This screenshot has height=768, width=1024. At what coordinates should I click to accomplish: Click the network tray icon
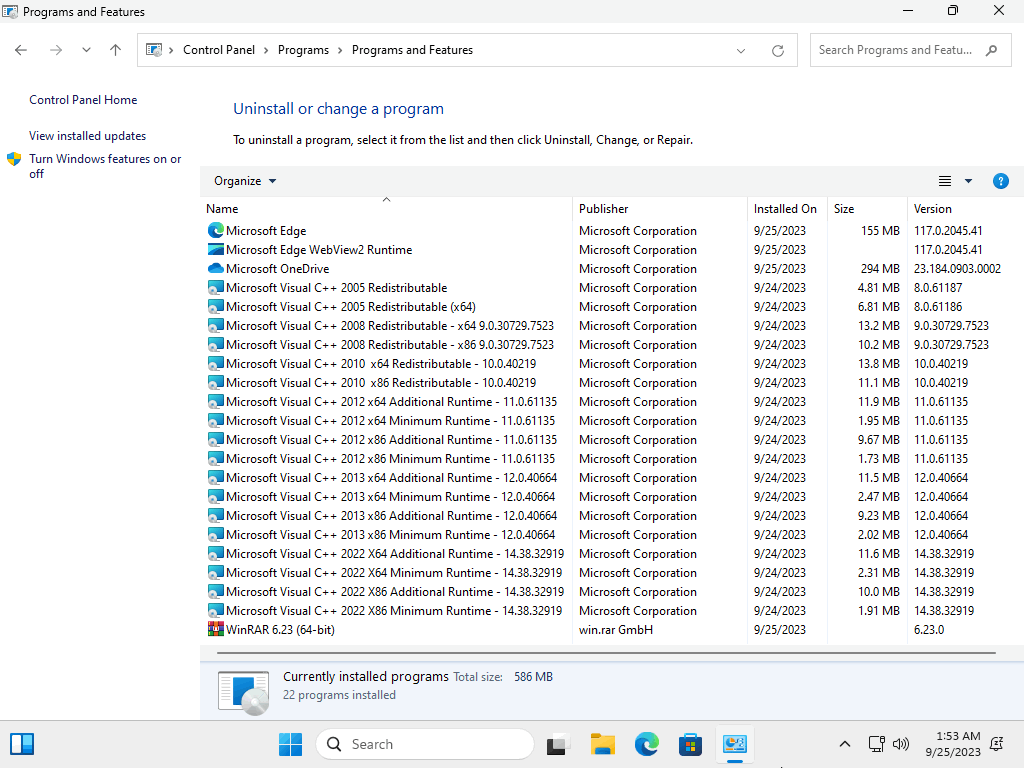point(876,744)
